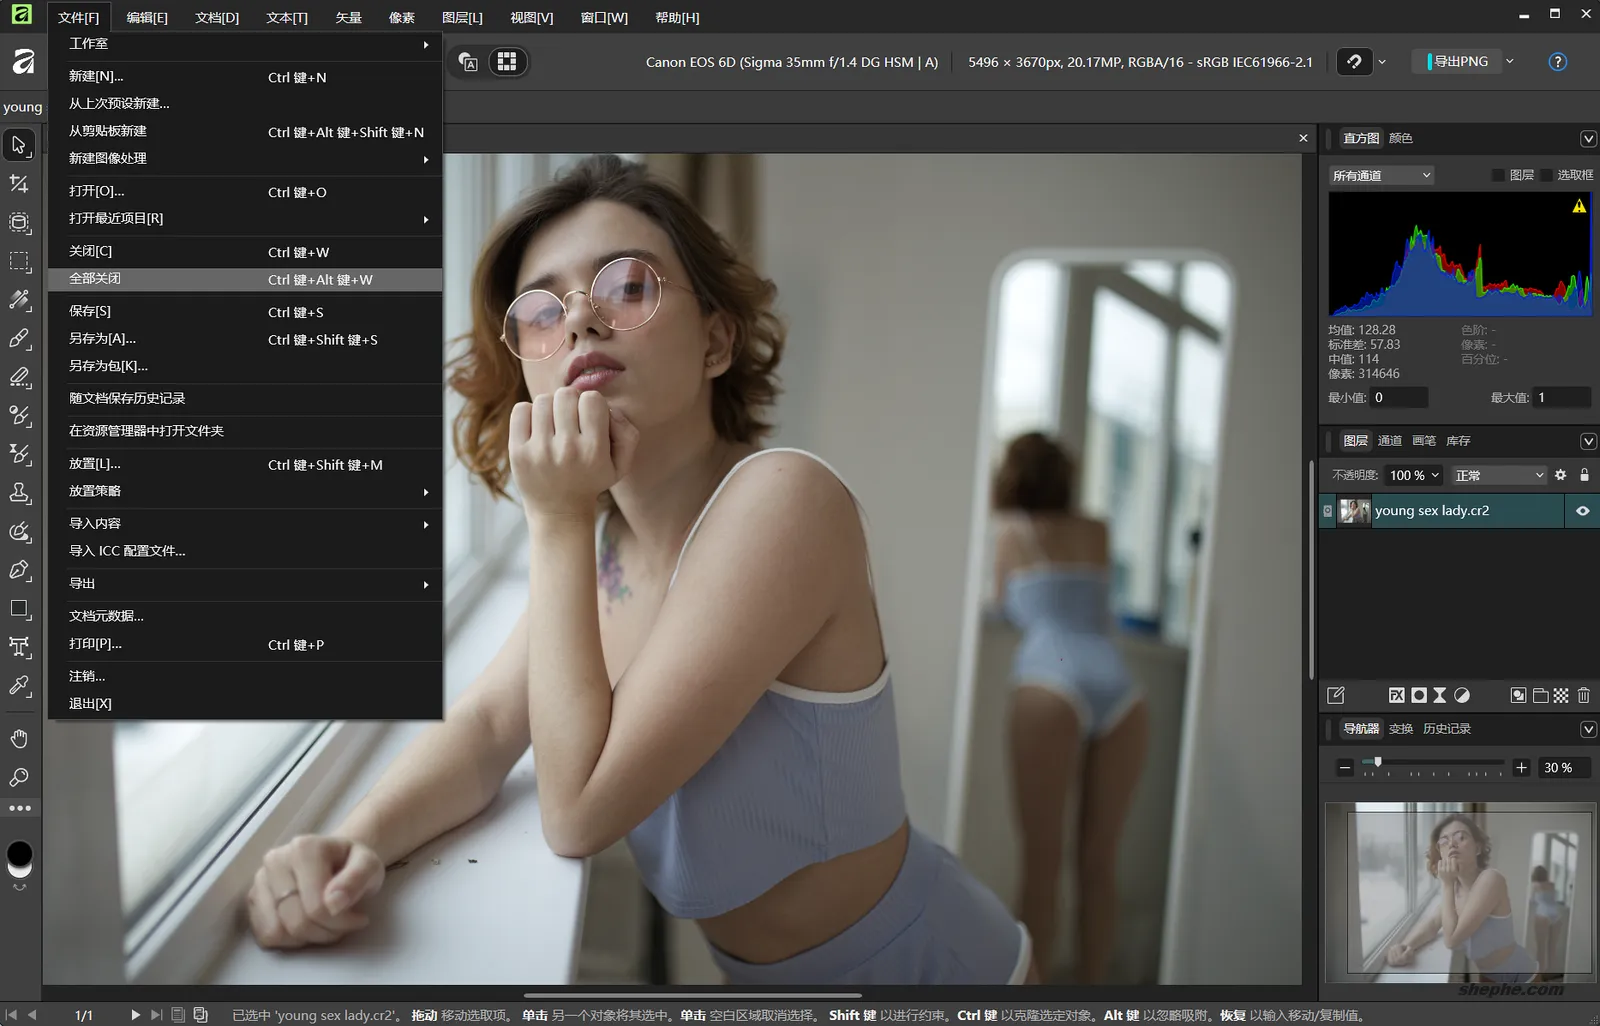Enable the 选取框 checkbox in histogram panel
The height and width of the screenshot is (1026, 1600).
pyautogui.click(x=1546, y=176)
